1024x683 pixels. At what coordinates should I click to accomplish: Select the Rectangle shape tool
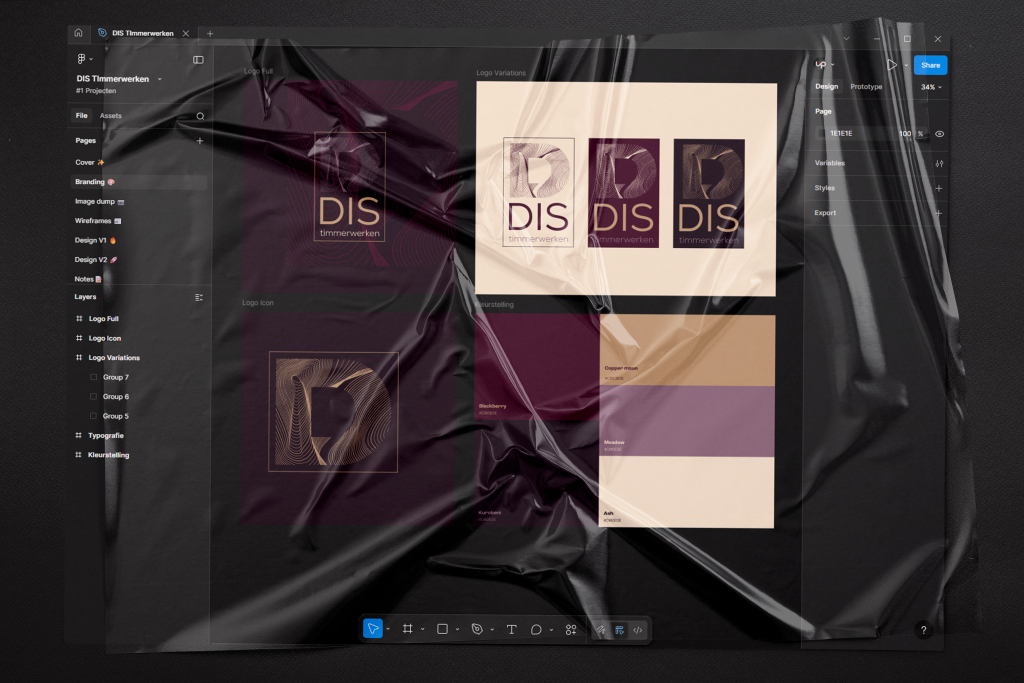pyautogui.click(x=442, y=629)
